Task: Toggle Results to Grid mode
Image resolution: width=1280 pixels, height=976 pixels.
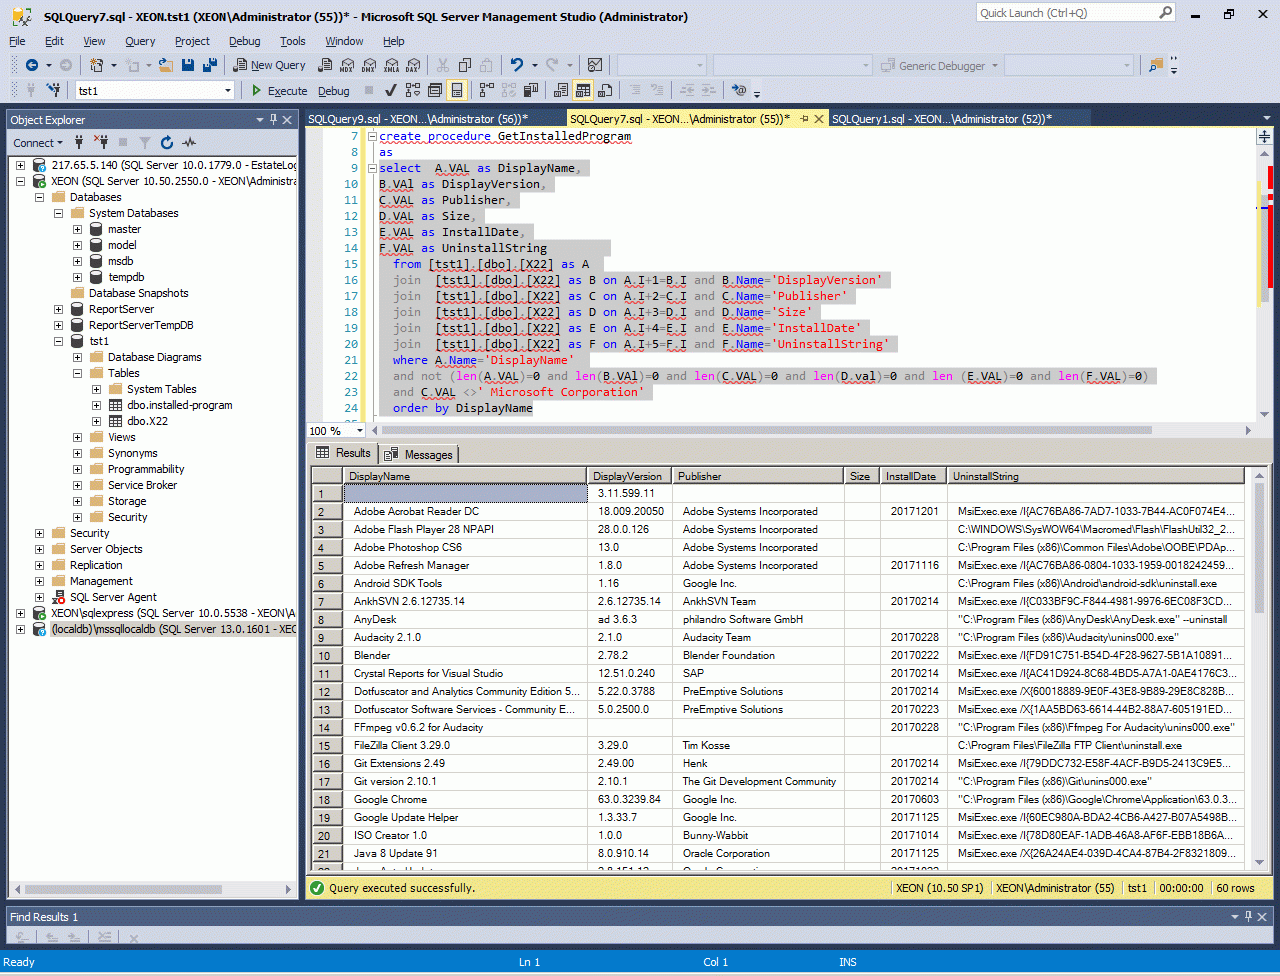Action: point(583,90)
